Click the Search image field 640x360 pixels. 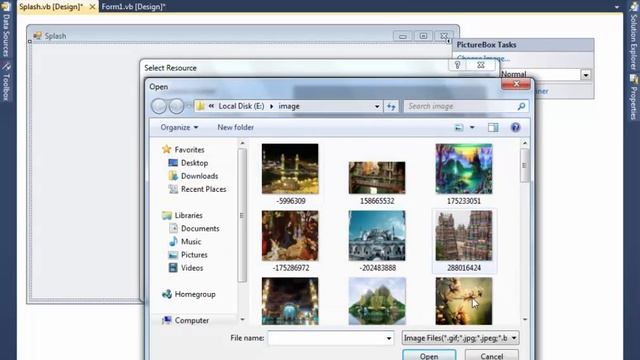(x=461, y=107)
